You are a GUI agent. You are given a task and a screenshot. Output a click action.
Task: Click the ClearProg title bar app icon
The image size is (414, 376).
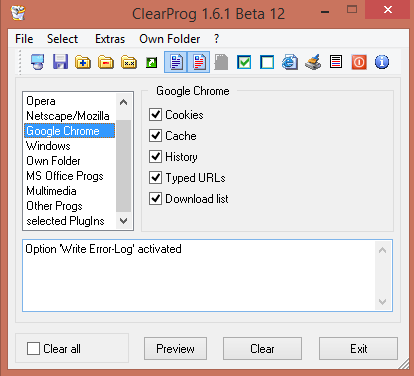coord(18,13)
